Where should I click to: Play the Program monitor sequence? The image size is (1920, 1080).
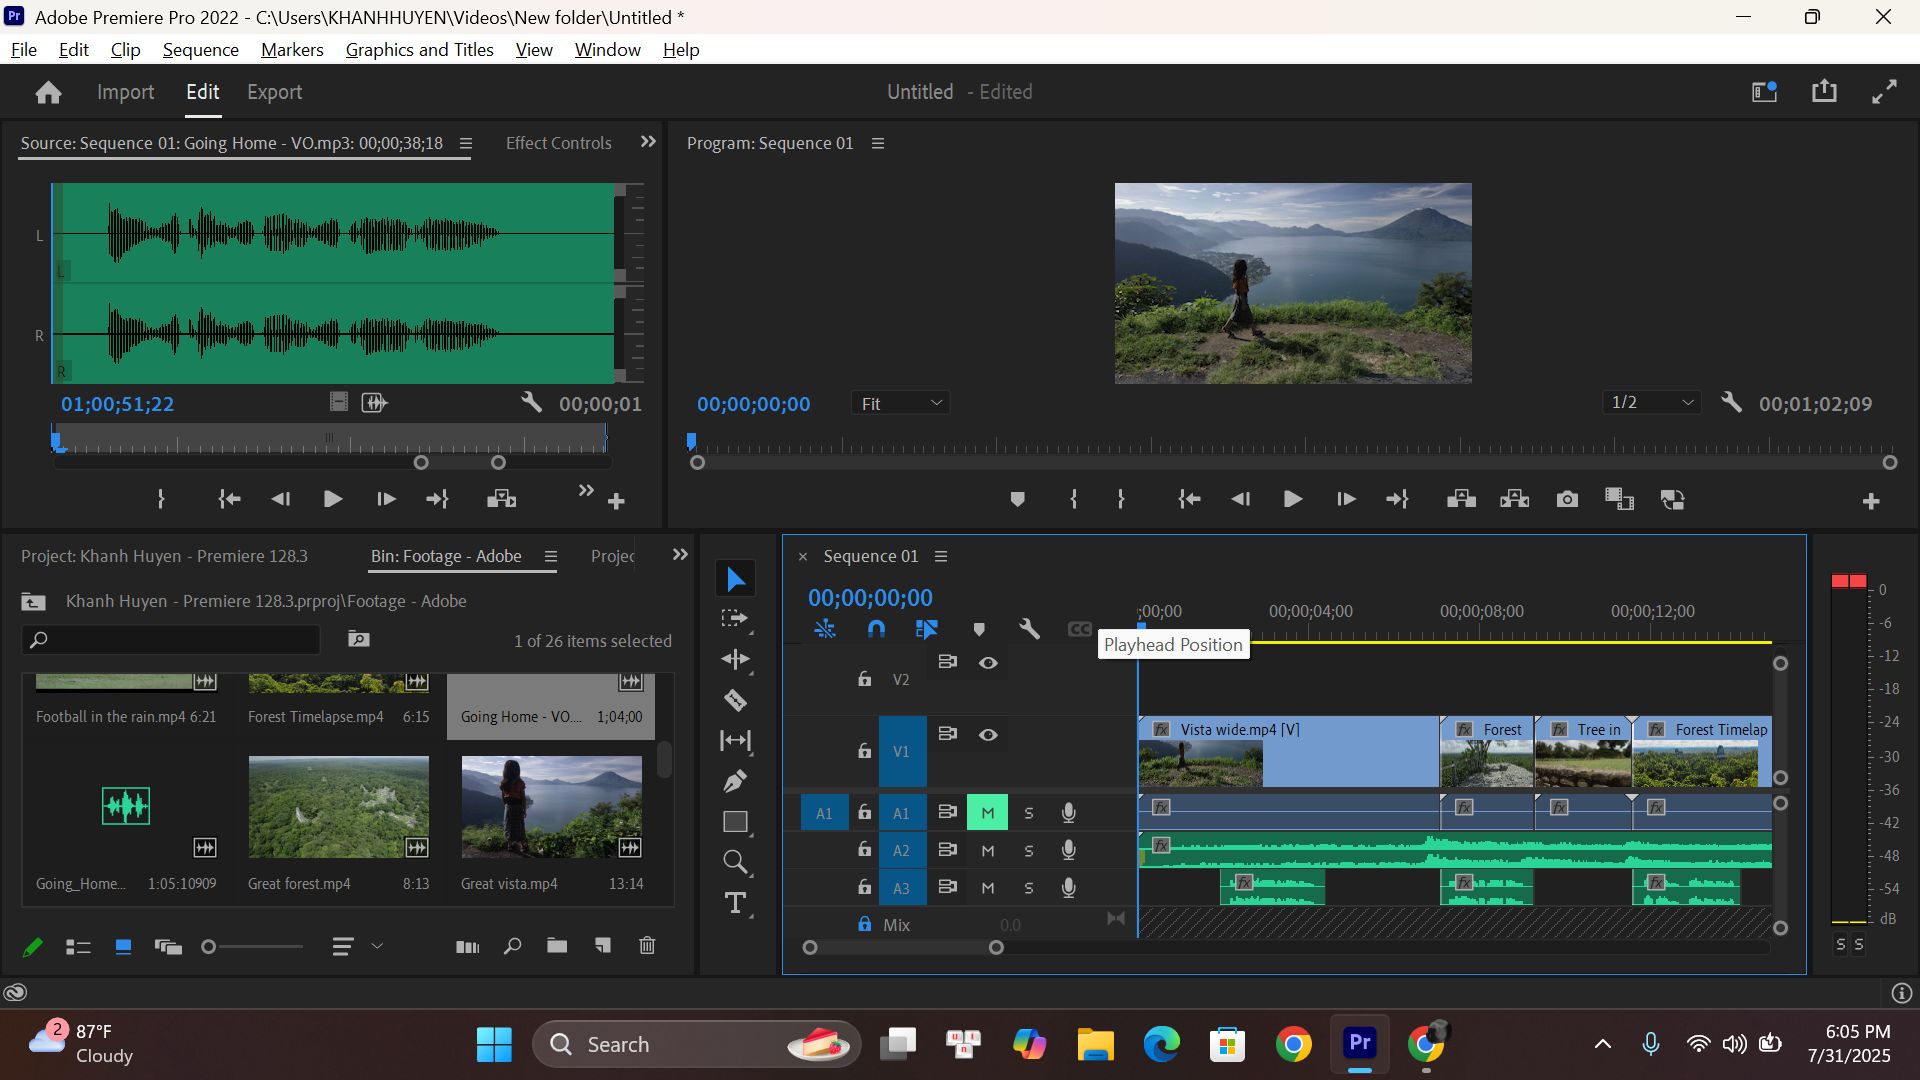(x=1292, y=499)
